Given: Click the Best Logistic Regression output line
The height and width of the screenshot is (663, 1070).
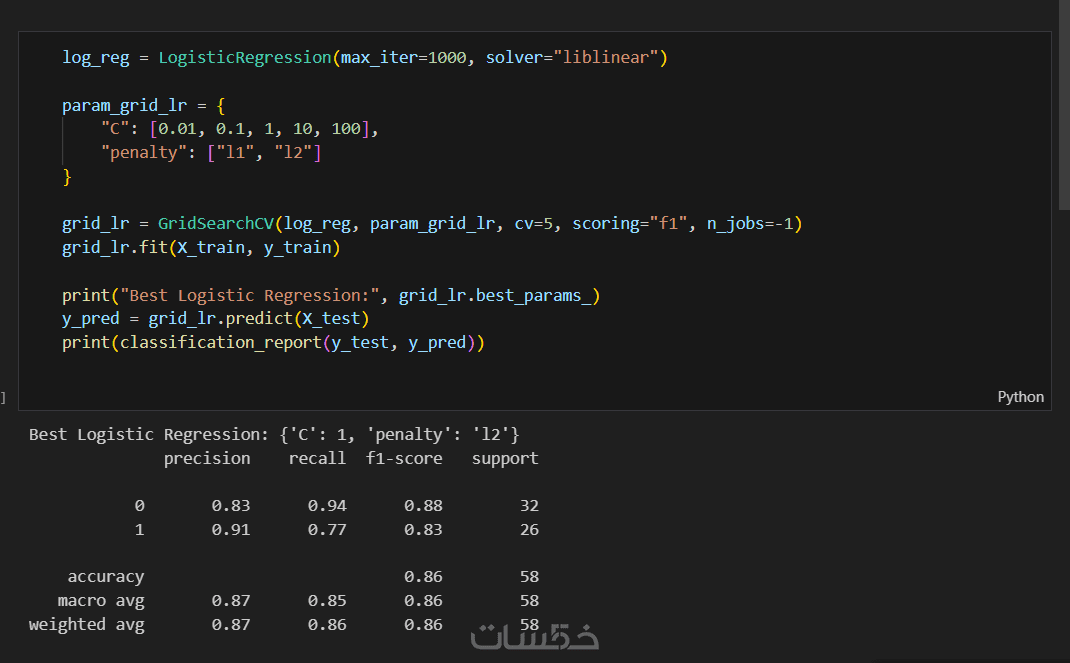Looking at the screenshot, I should click(x=274, y=434).
